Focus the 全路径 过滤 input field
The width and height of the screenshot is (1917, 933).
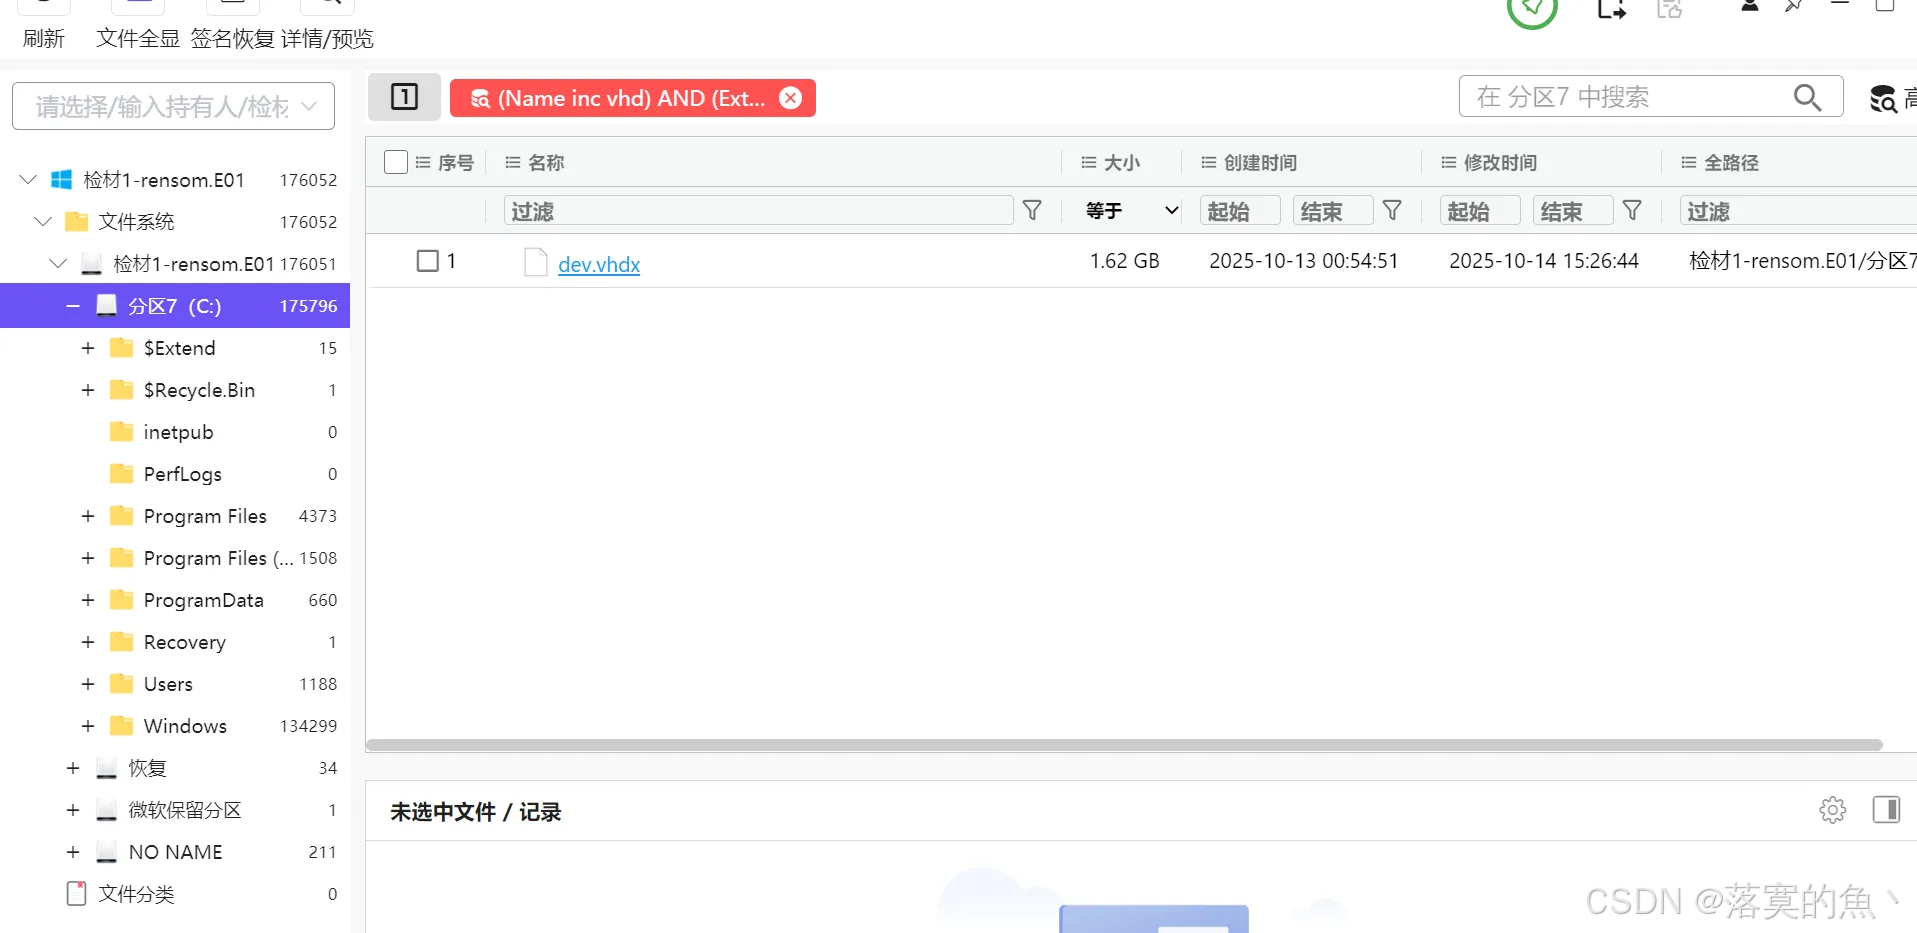click(x=1798, y=210)
